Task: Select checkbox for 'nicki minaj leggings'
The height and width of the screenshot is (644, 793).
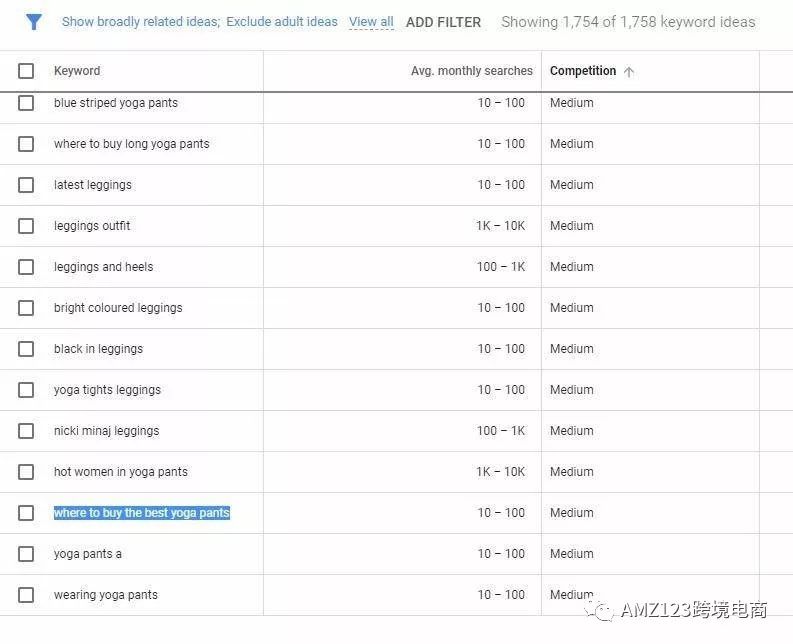Action: tap(26, 431)
